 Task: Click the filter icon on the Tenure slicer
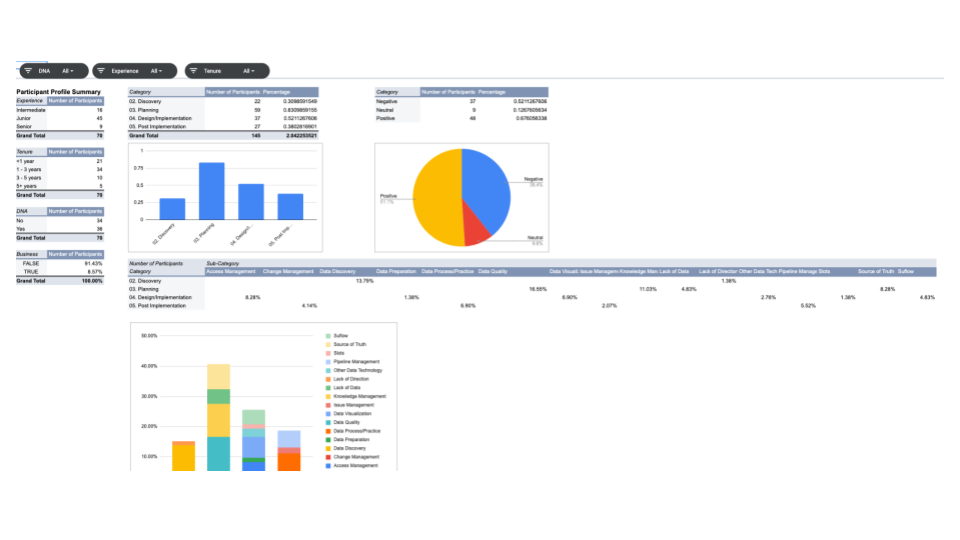click(x=193, y=71)
